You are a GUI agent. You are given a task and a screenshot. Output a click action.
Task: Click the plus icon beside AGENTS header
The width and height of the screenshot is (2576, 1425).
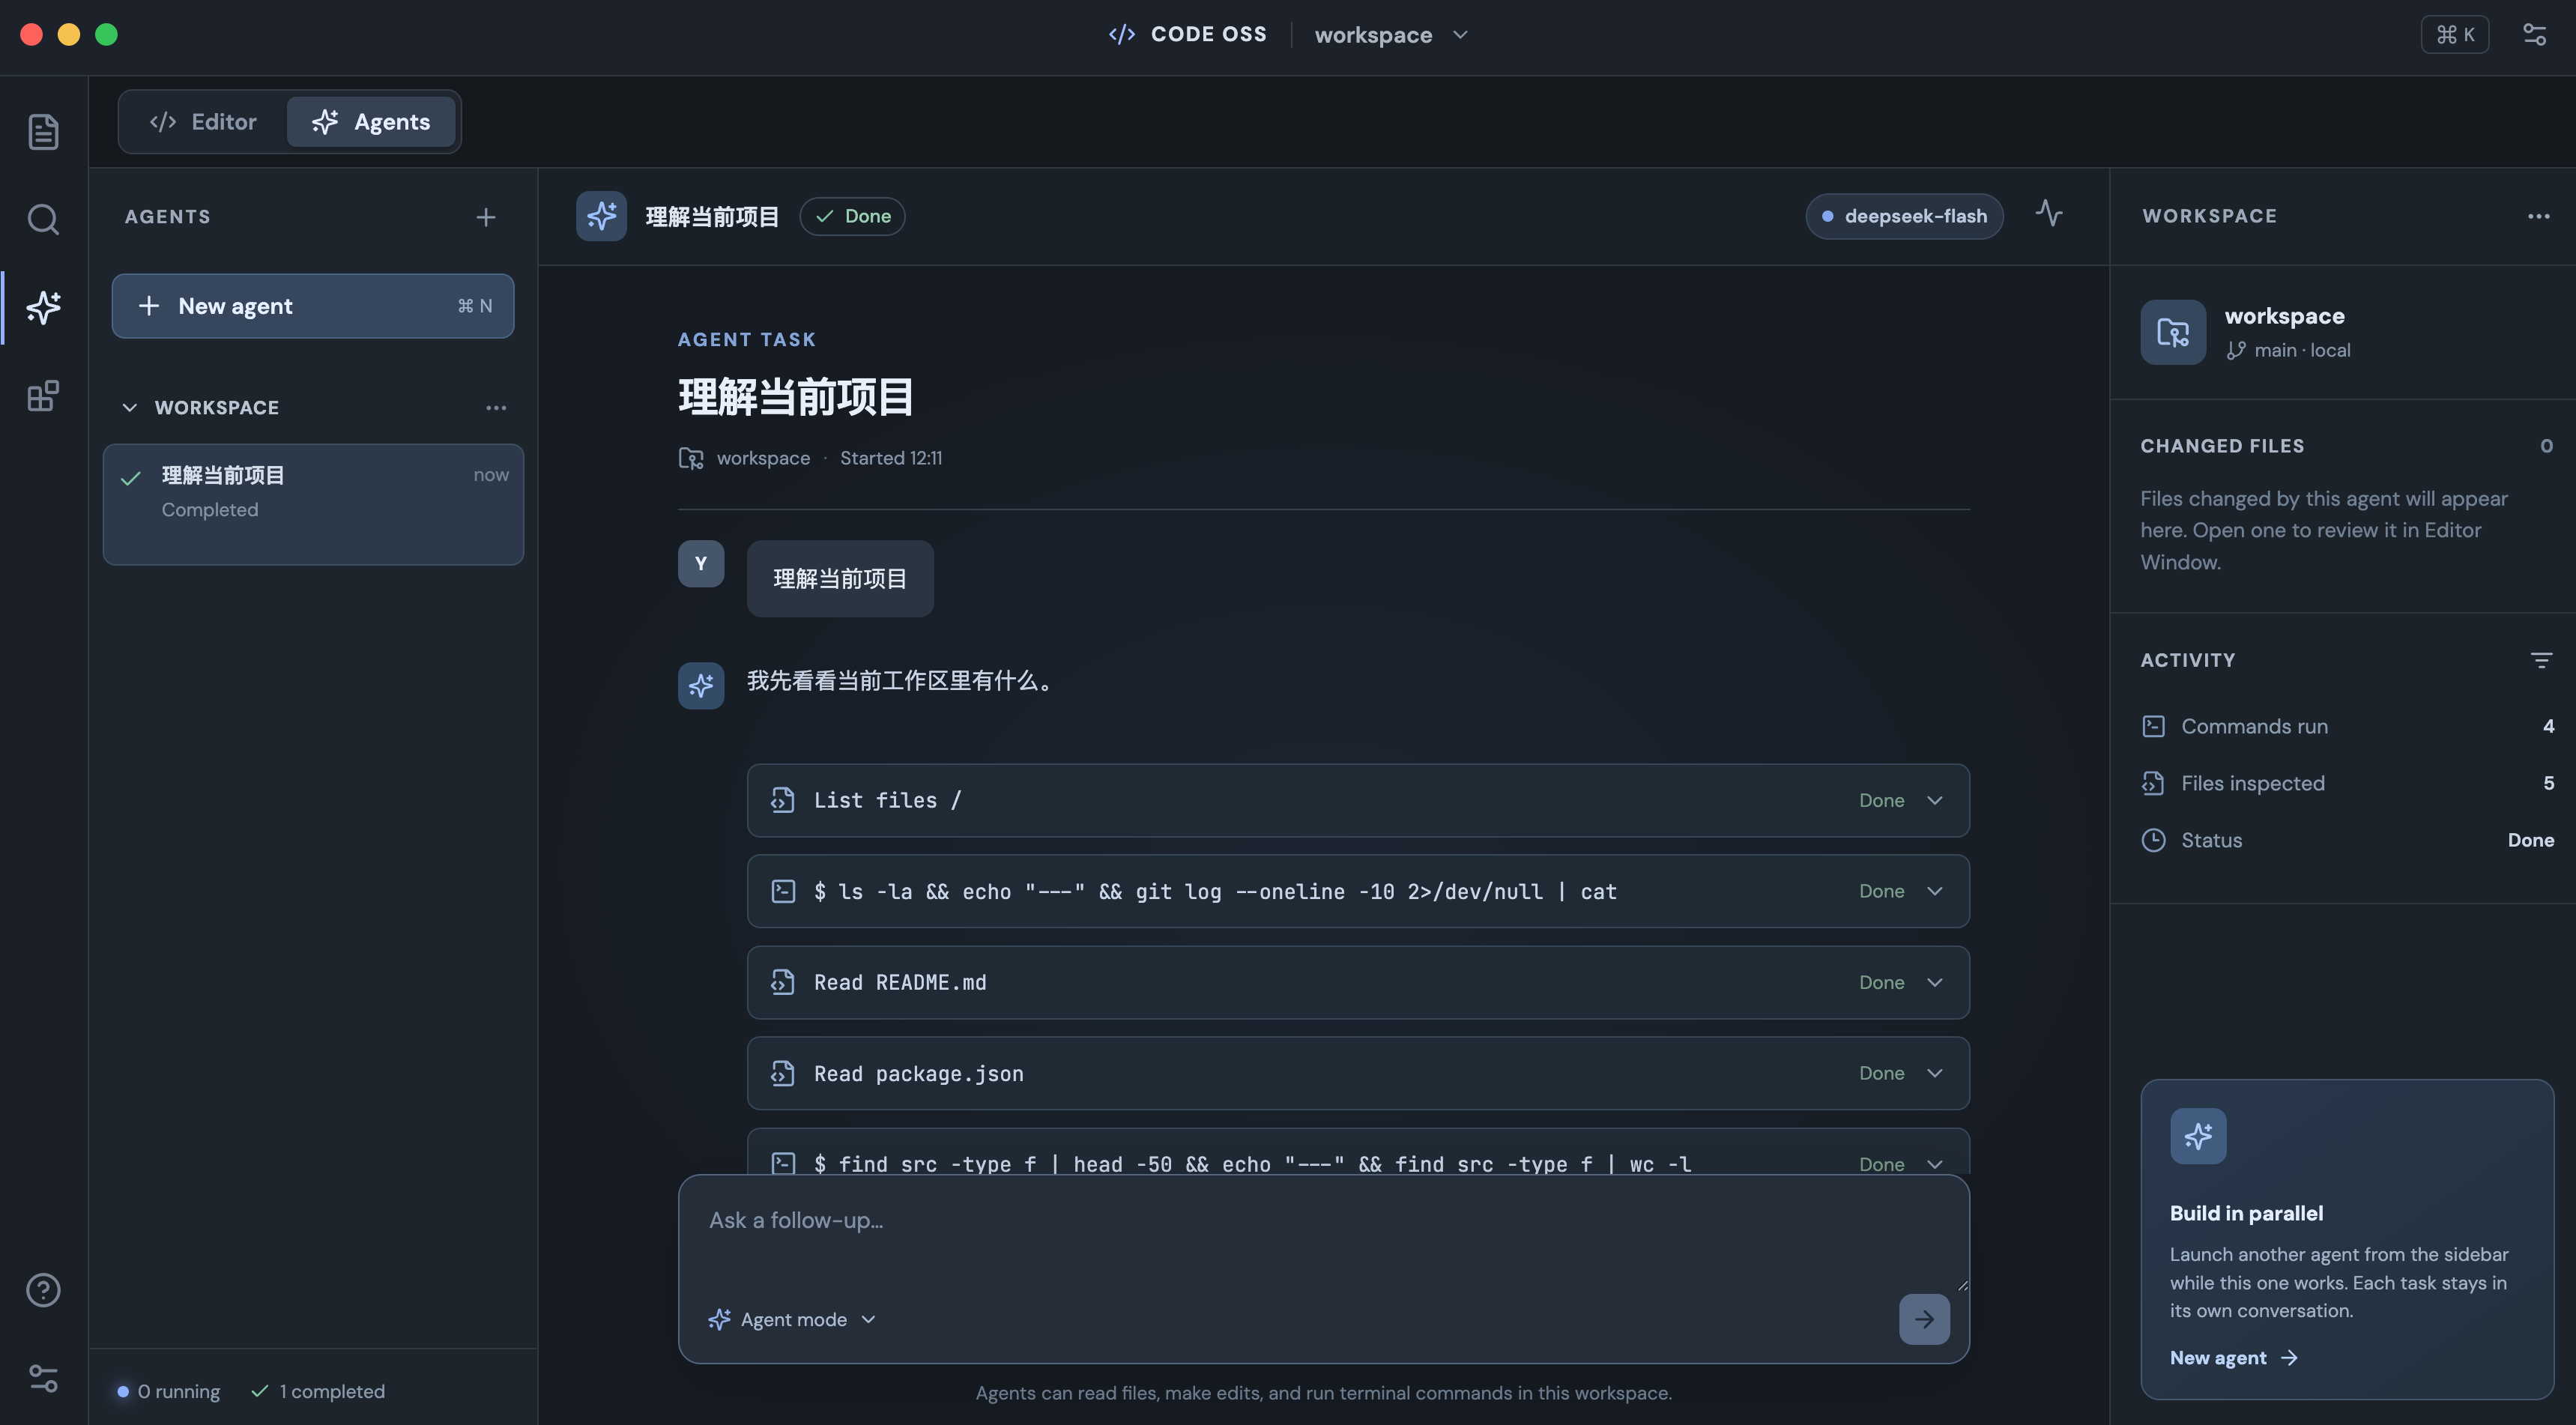486,217
